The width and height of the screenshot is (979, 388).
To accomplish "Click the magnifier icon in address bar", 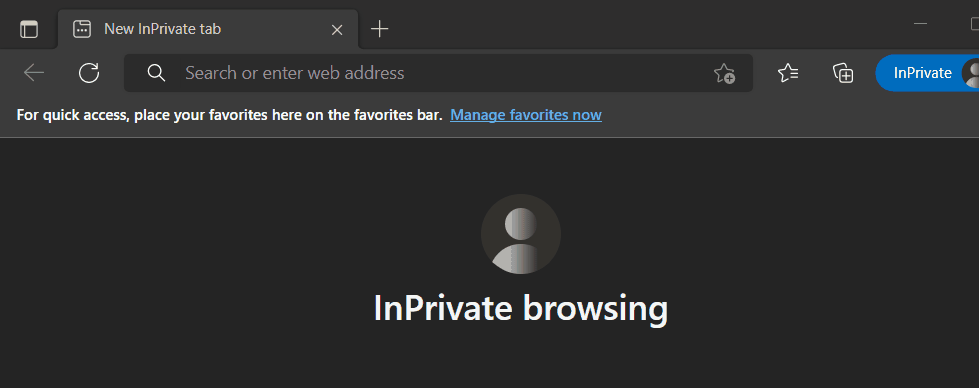I will tap(156, 73).
